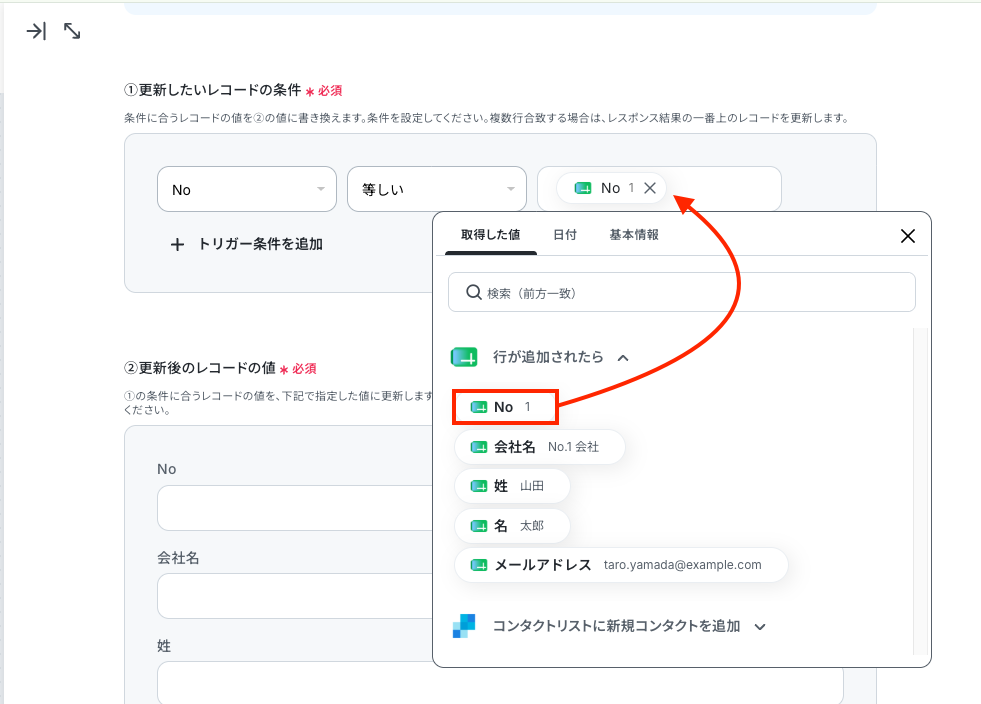Viewport: 981px width, 704px height.
Task: Click the spreadsheet icon beside 行が追加されたら
Action: (x=464, y=357)
